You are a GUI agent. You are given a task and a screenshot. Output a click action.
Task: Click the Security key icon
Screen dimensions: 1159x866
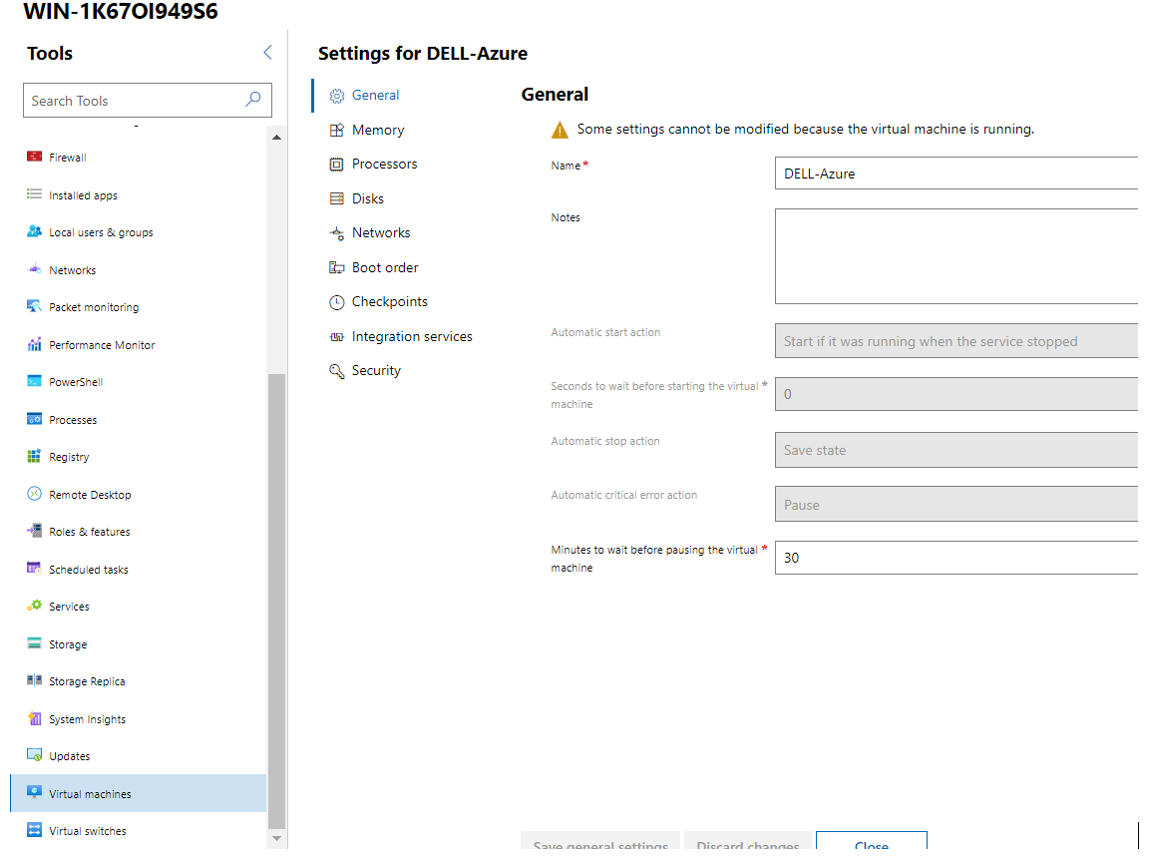pyautogui.click(x=336, y=371)
